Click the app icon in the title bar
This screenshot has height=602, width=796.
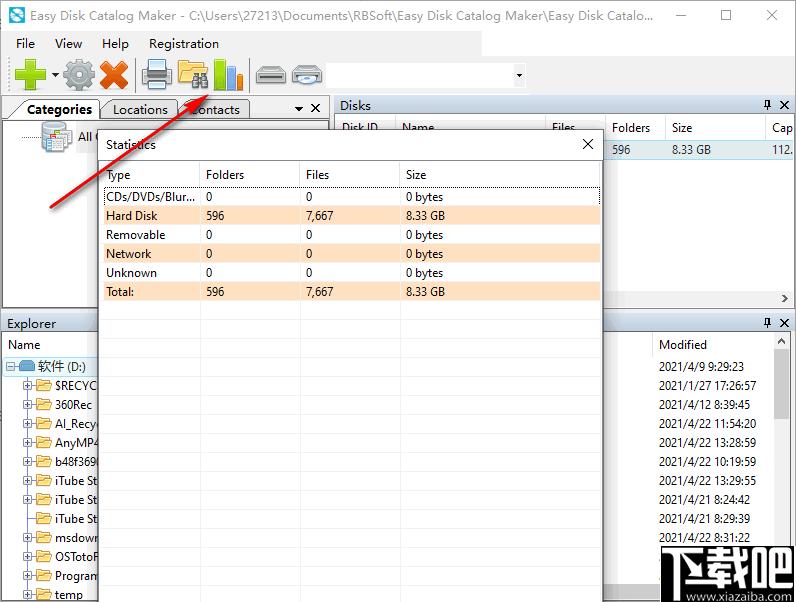point(16,15)
